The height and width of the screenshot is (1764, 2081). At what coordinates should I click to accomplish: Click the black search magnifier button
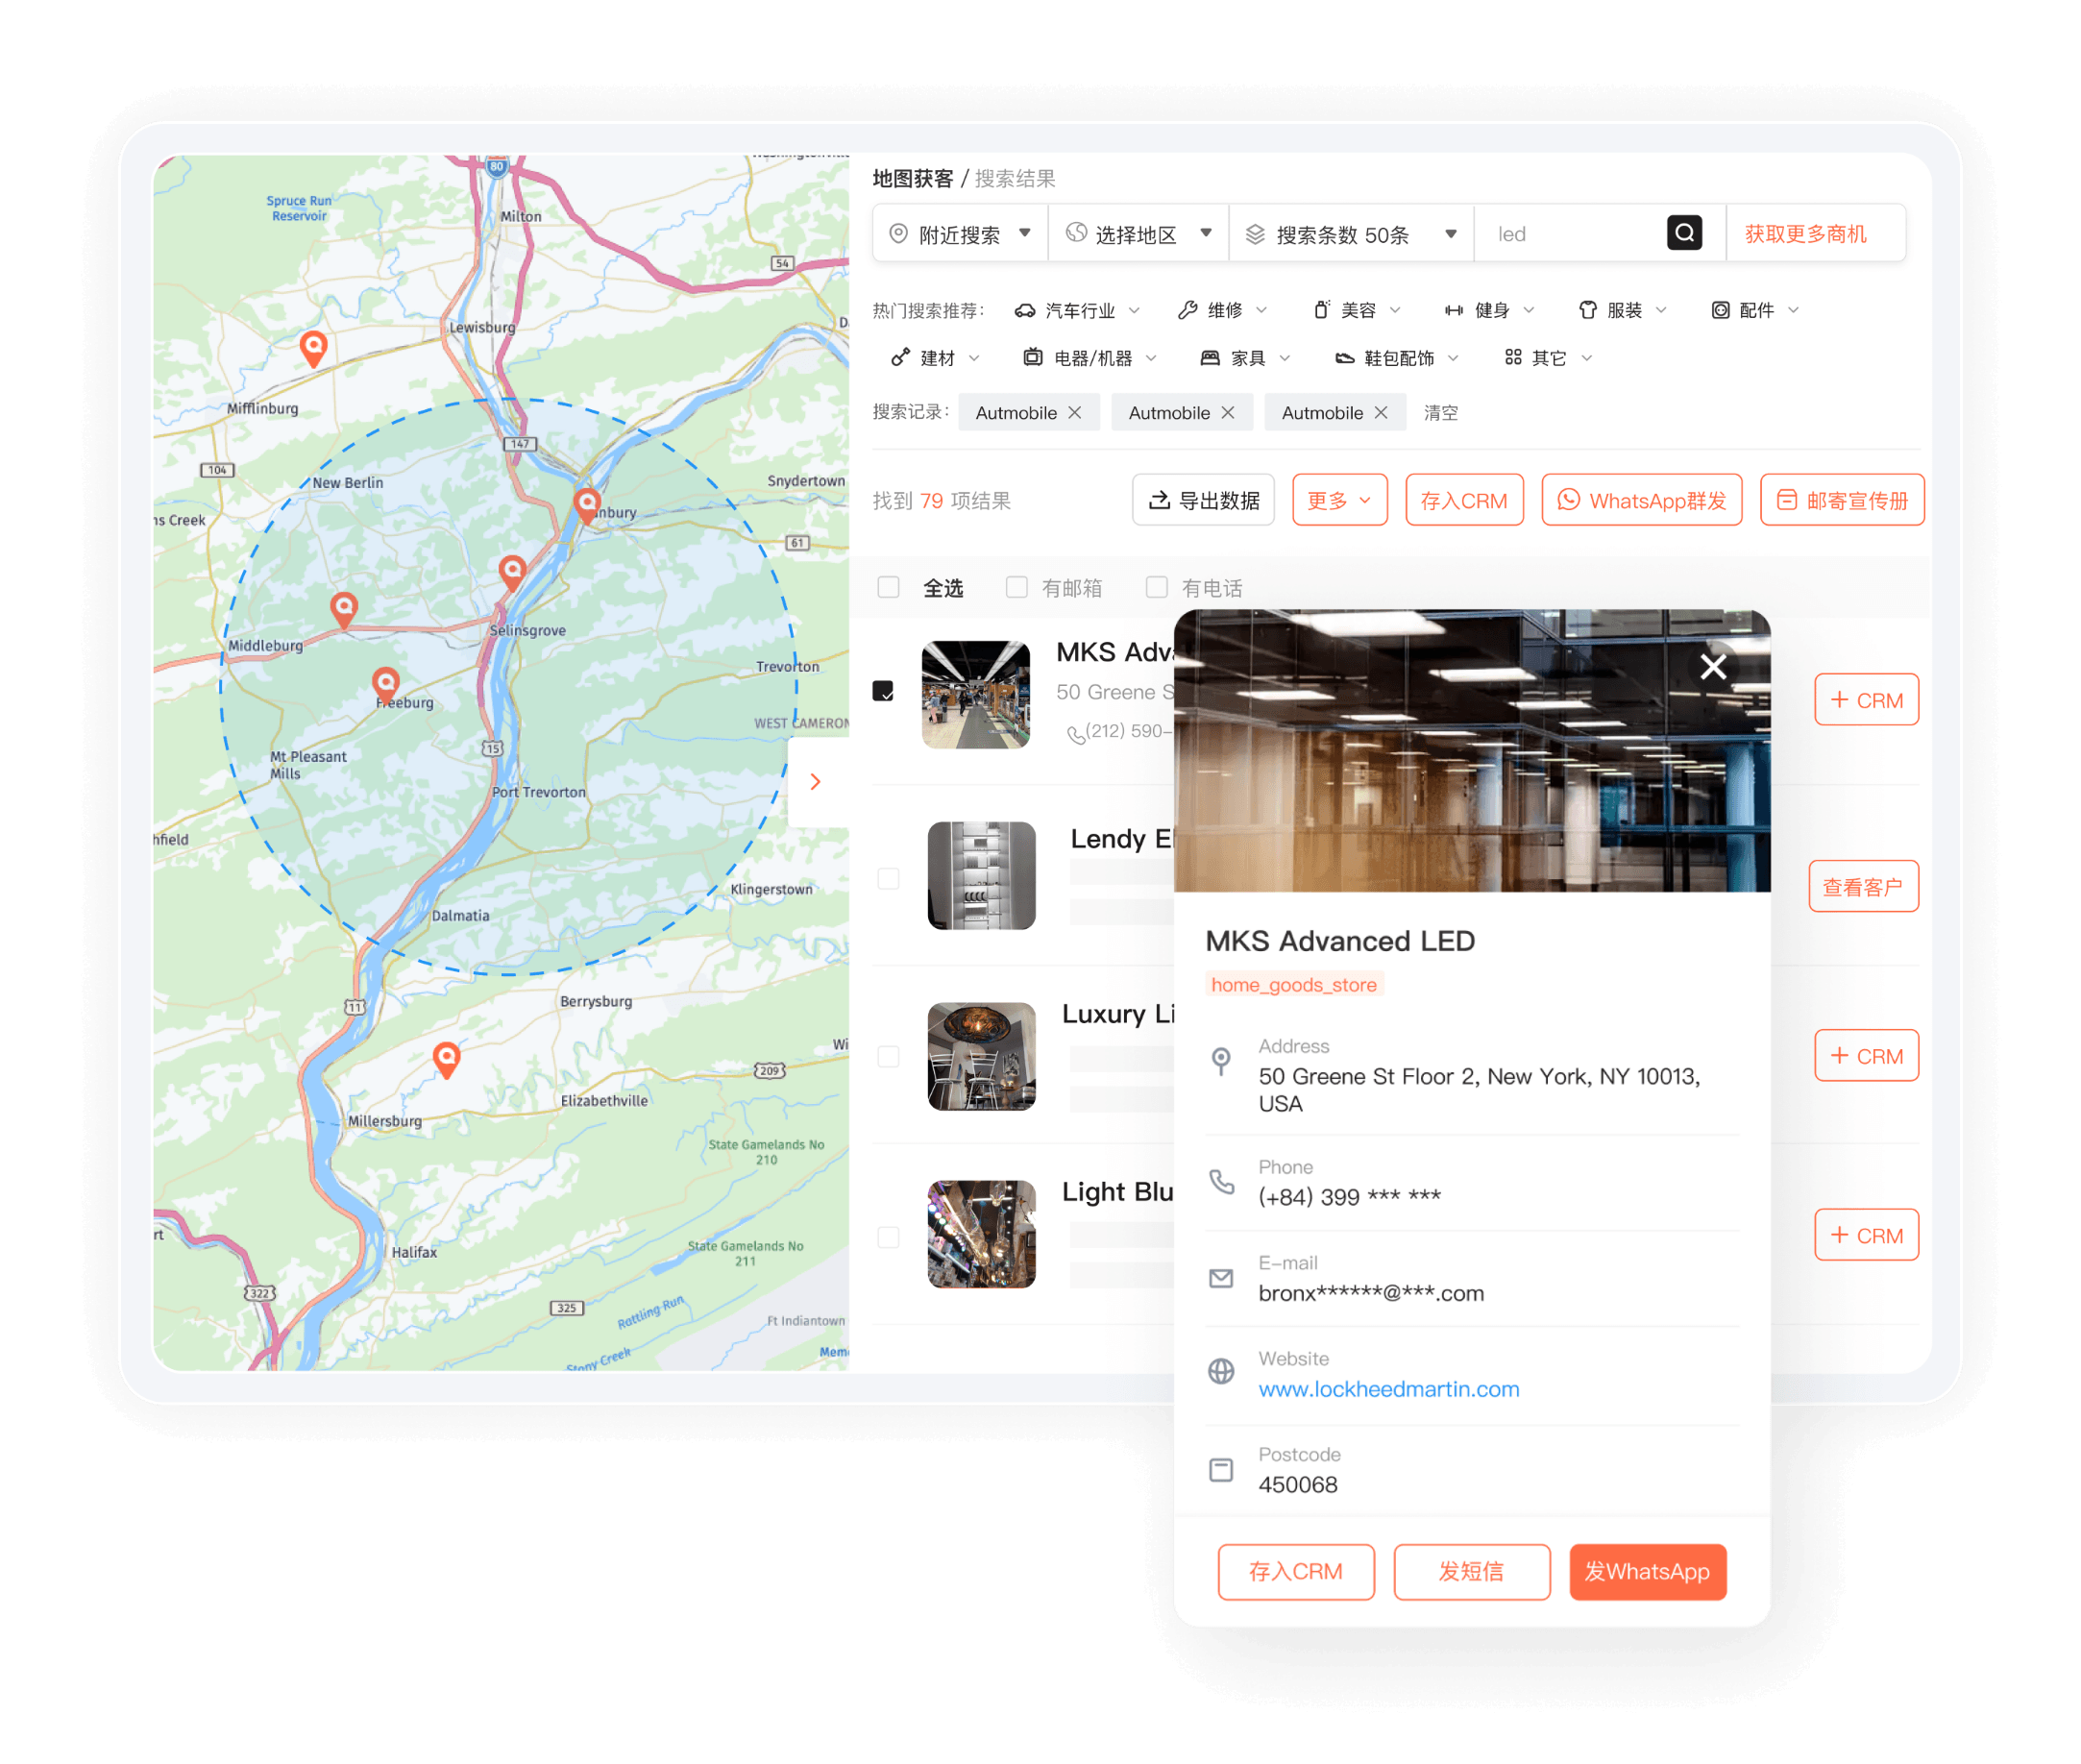click(1684, 233)
